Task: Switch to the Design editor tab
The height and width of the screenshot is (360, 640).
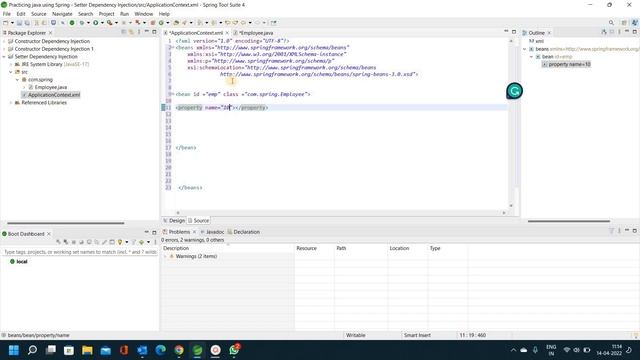Action: (174, 220)
